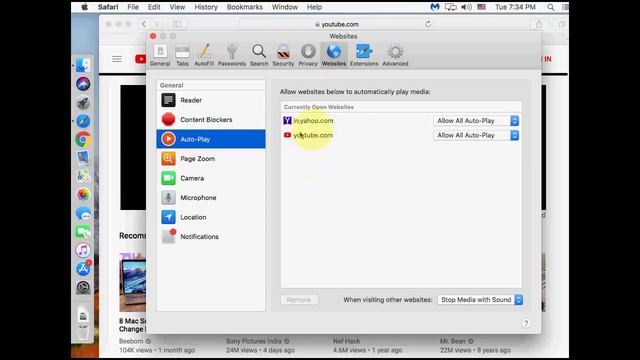Open the YouTube hamburger menu
Viewport: 640px width, 360px height.
click(x=117, y=59)
